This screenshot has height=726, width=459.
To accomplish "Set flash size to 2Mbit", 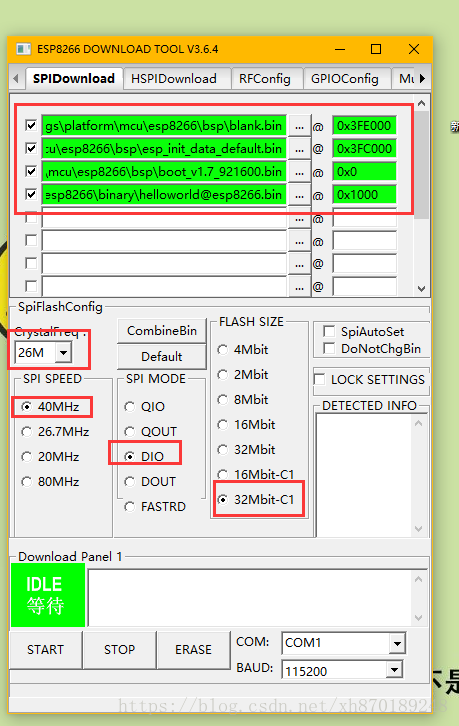I will [223, 375].
